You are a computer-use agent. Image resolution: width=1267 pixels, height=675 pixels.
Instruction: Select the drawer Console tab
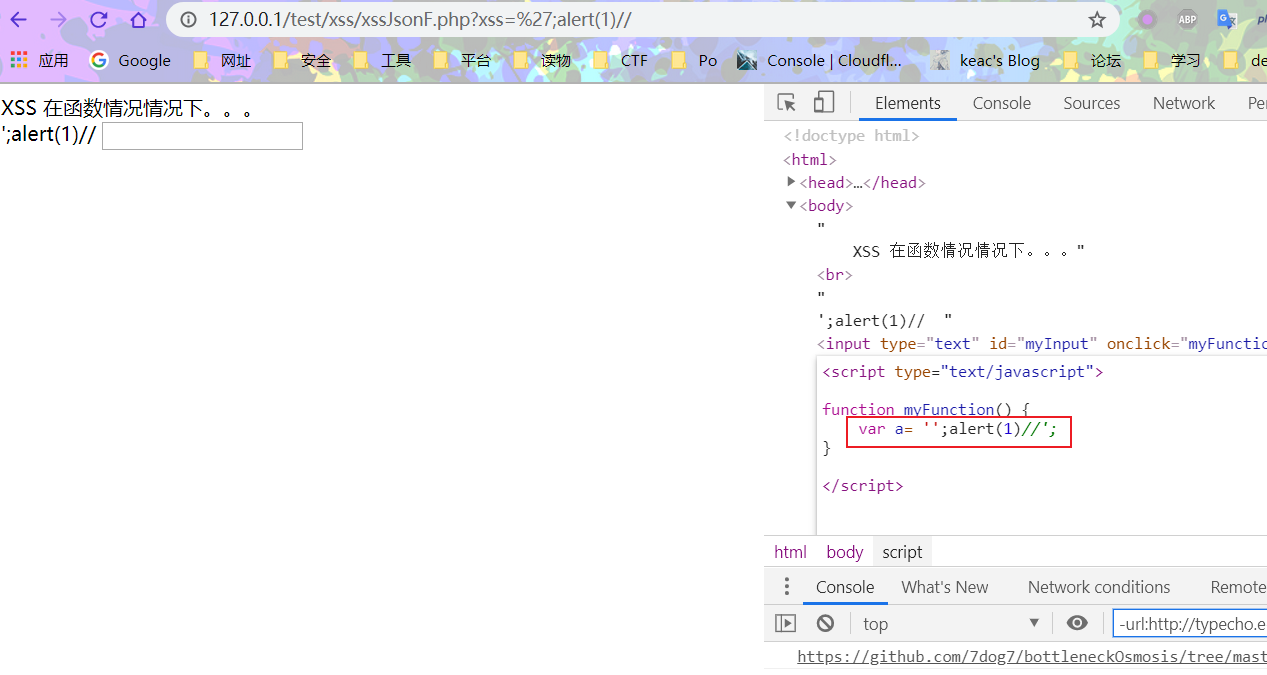845,587
